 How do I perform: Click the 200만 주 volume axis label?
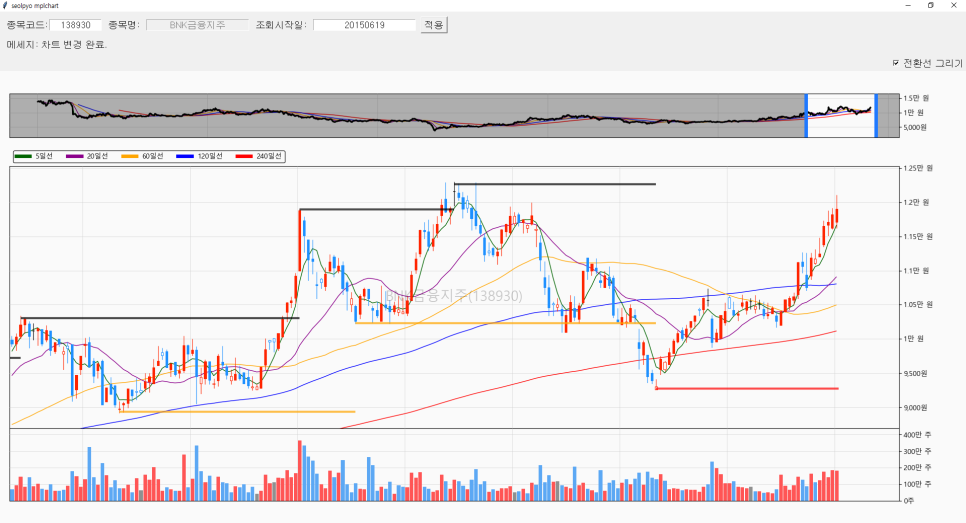(x=917, y=468)
